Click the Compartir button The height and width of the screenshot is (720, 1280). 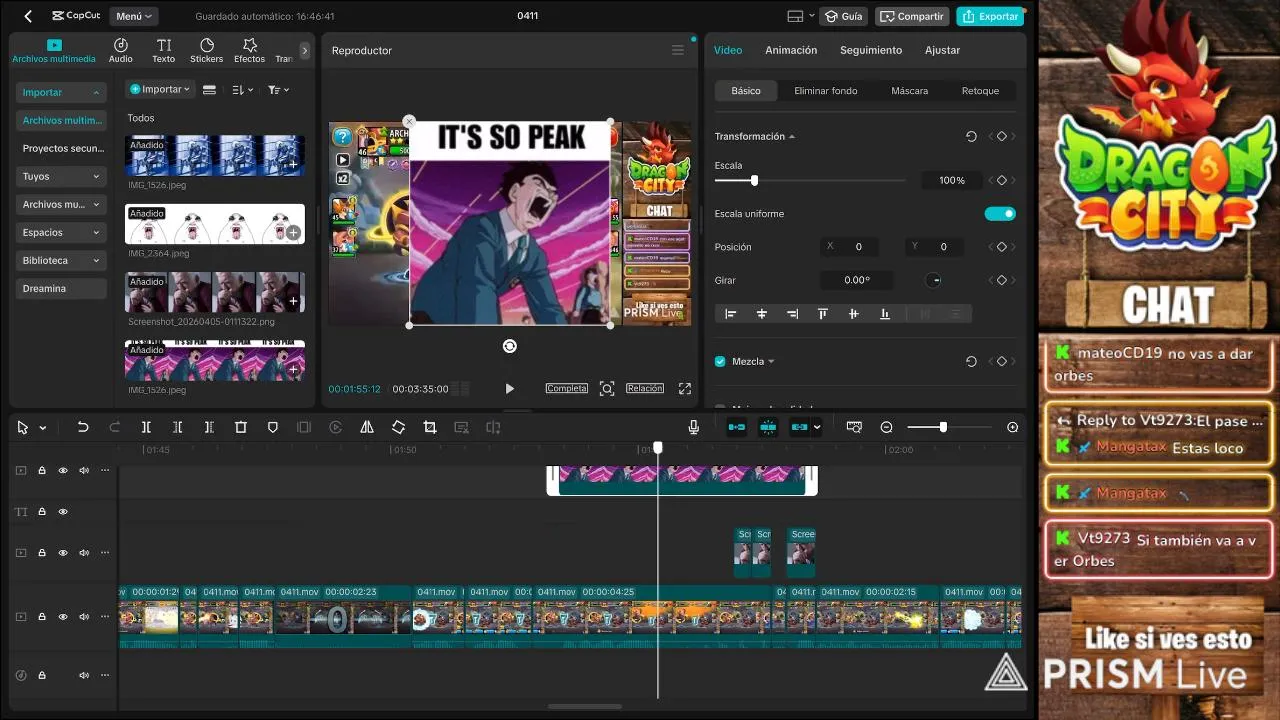(x=912, y=16)
